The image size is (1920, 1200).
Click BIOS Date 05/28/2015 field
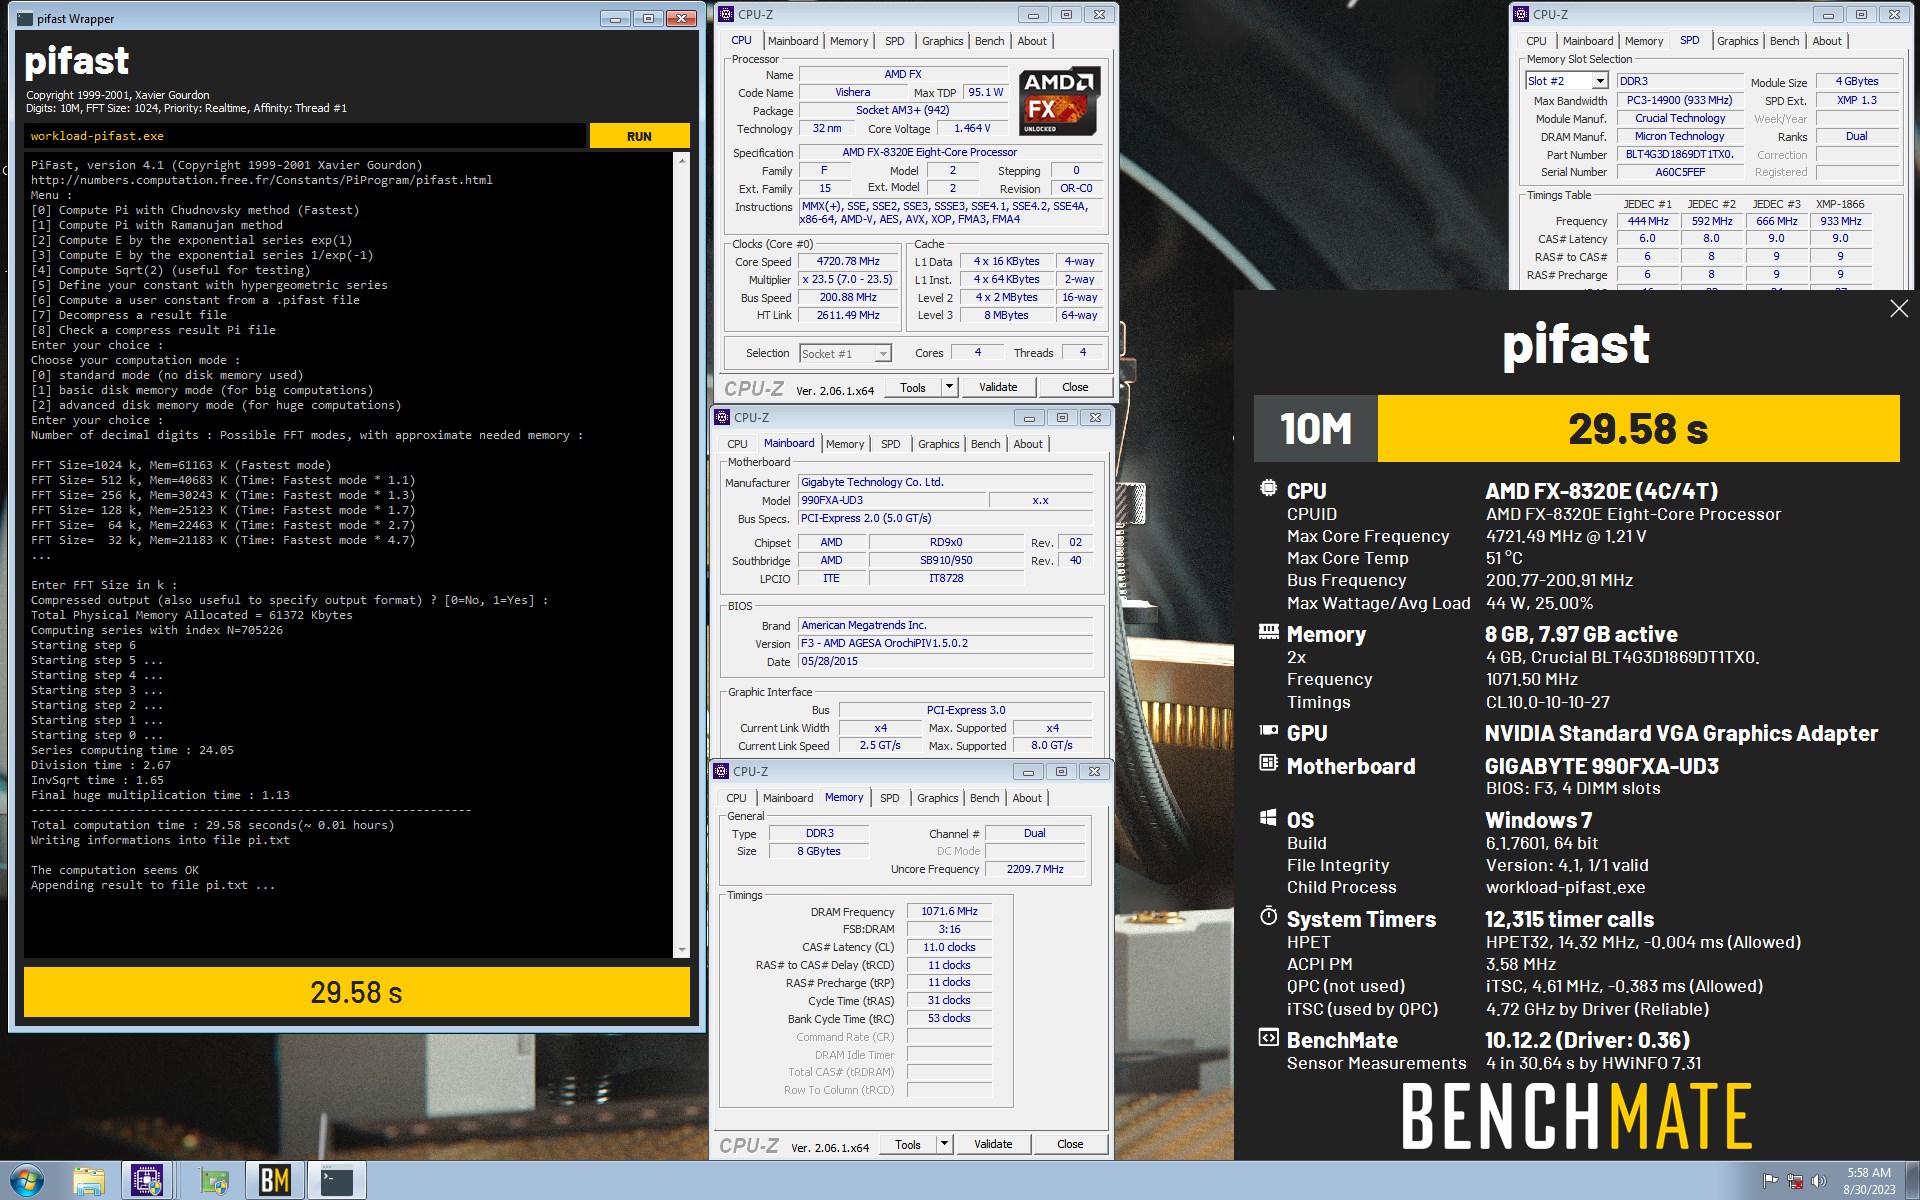point(946,661)
